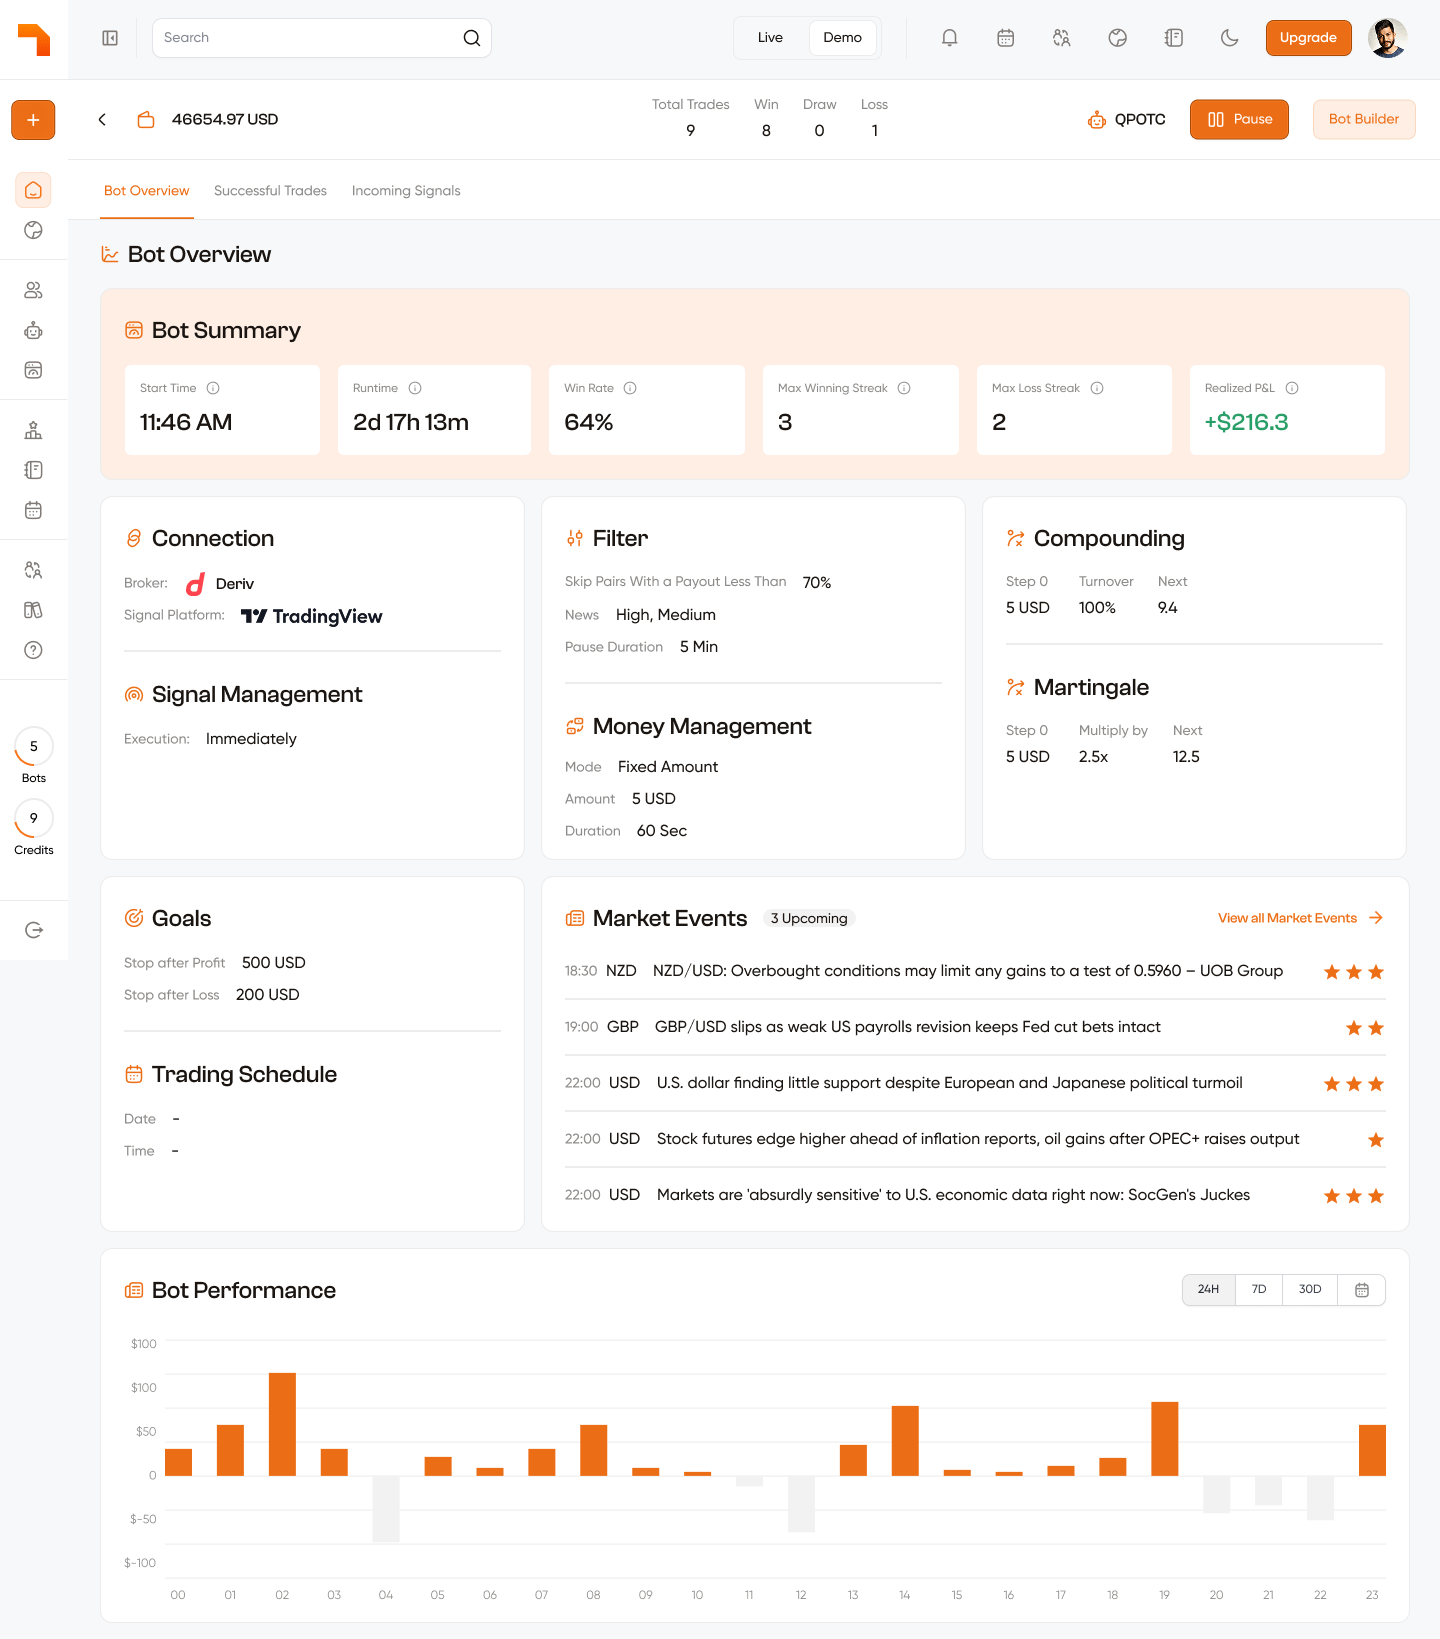Open the globe chart icon in top bar
1440x1639 pixels.
tap(1118, 38)
